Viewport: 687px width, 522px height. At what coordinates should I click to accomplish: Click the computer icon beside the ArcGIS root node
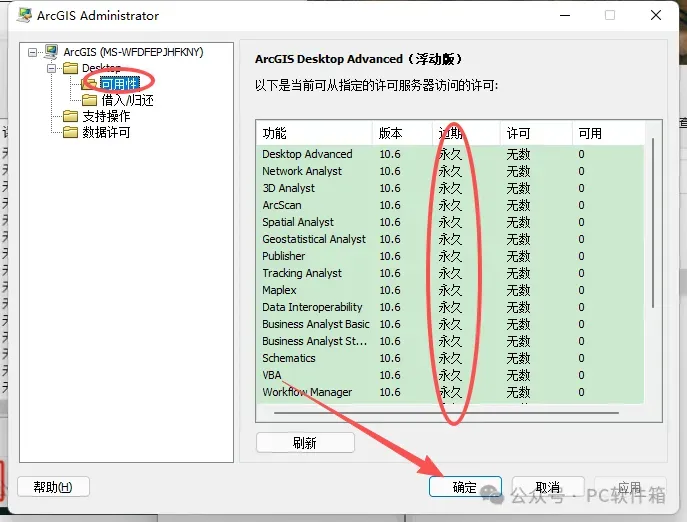[x=51, y=52]
